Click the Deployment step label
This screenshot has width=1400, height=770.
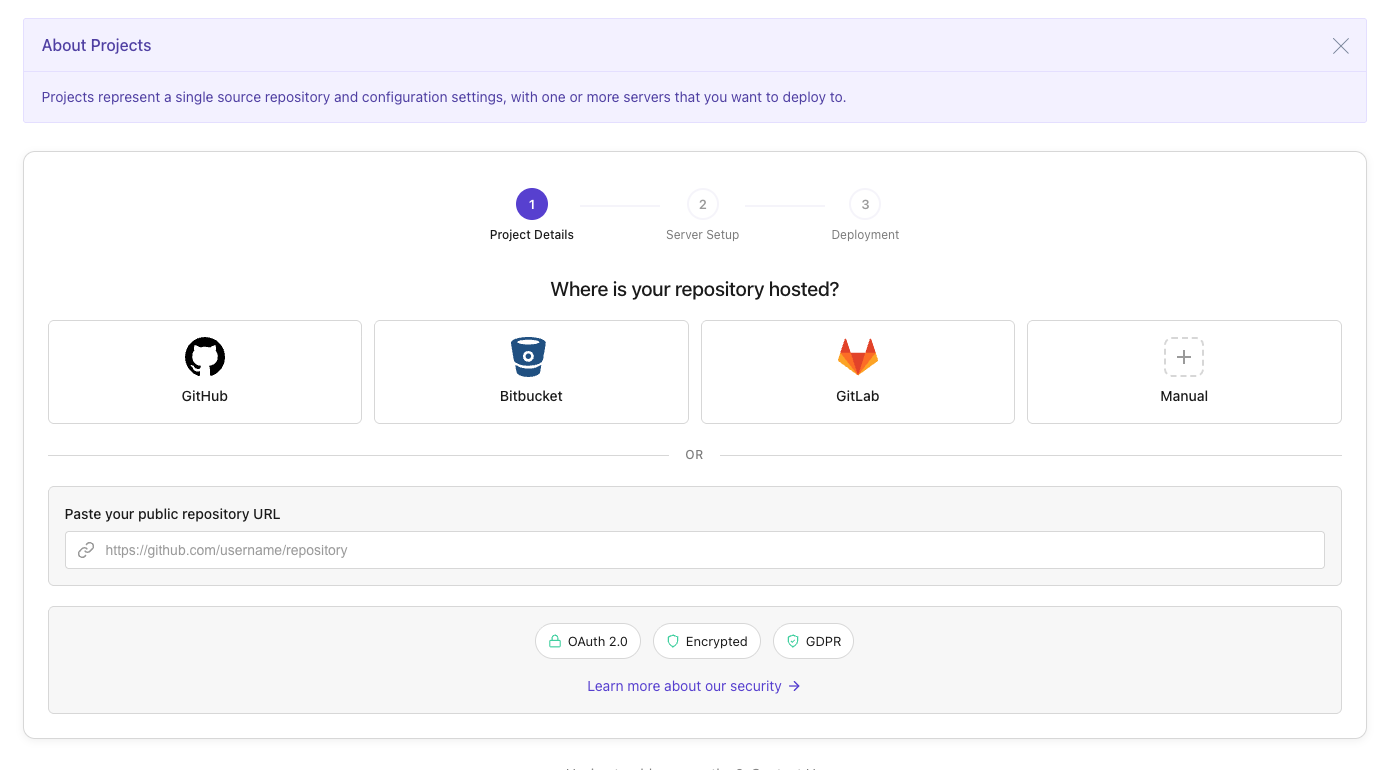[x=865, y=235]
